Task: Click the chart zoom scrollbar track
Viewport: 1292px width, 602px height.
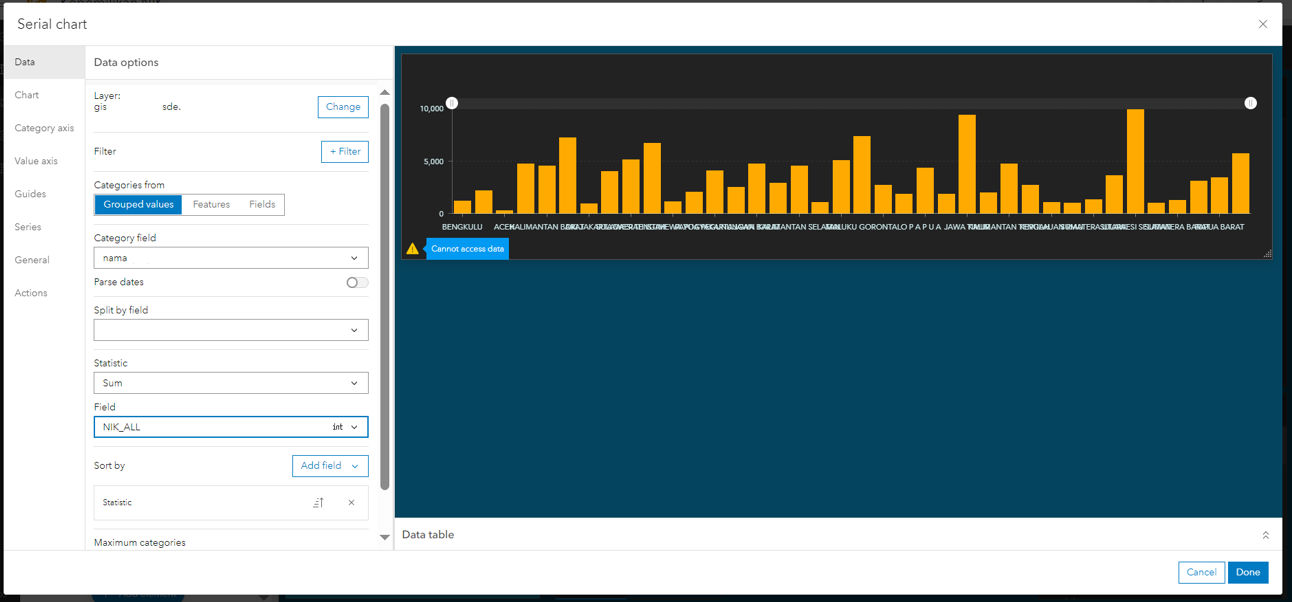Action: [851, 103]
